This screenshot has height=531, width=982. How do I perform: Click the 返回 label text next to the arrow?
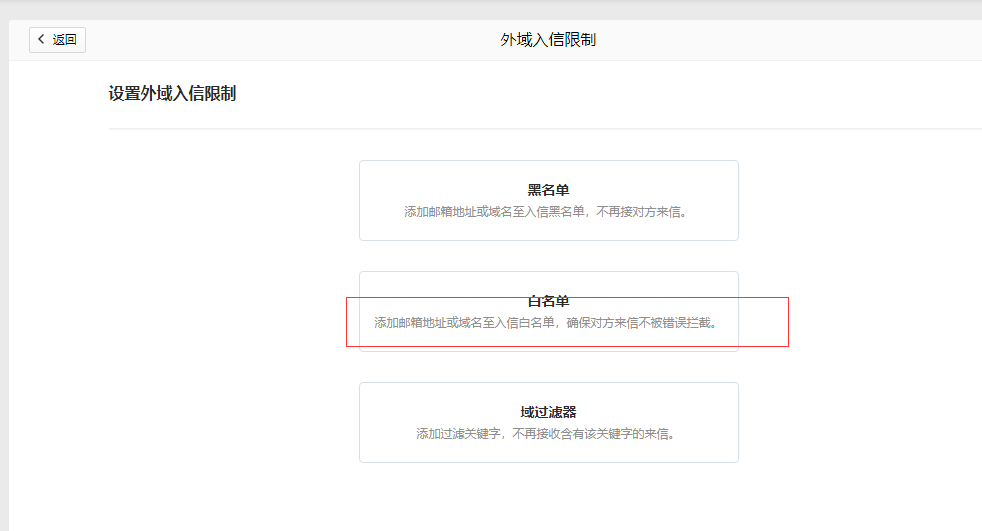pyautogui.click(x=65, y=40)
